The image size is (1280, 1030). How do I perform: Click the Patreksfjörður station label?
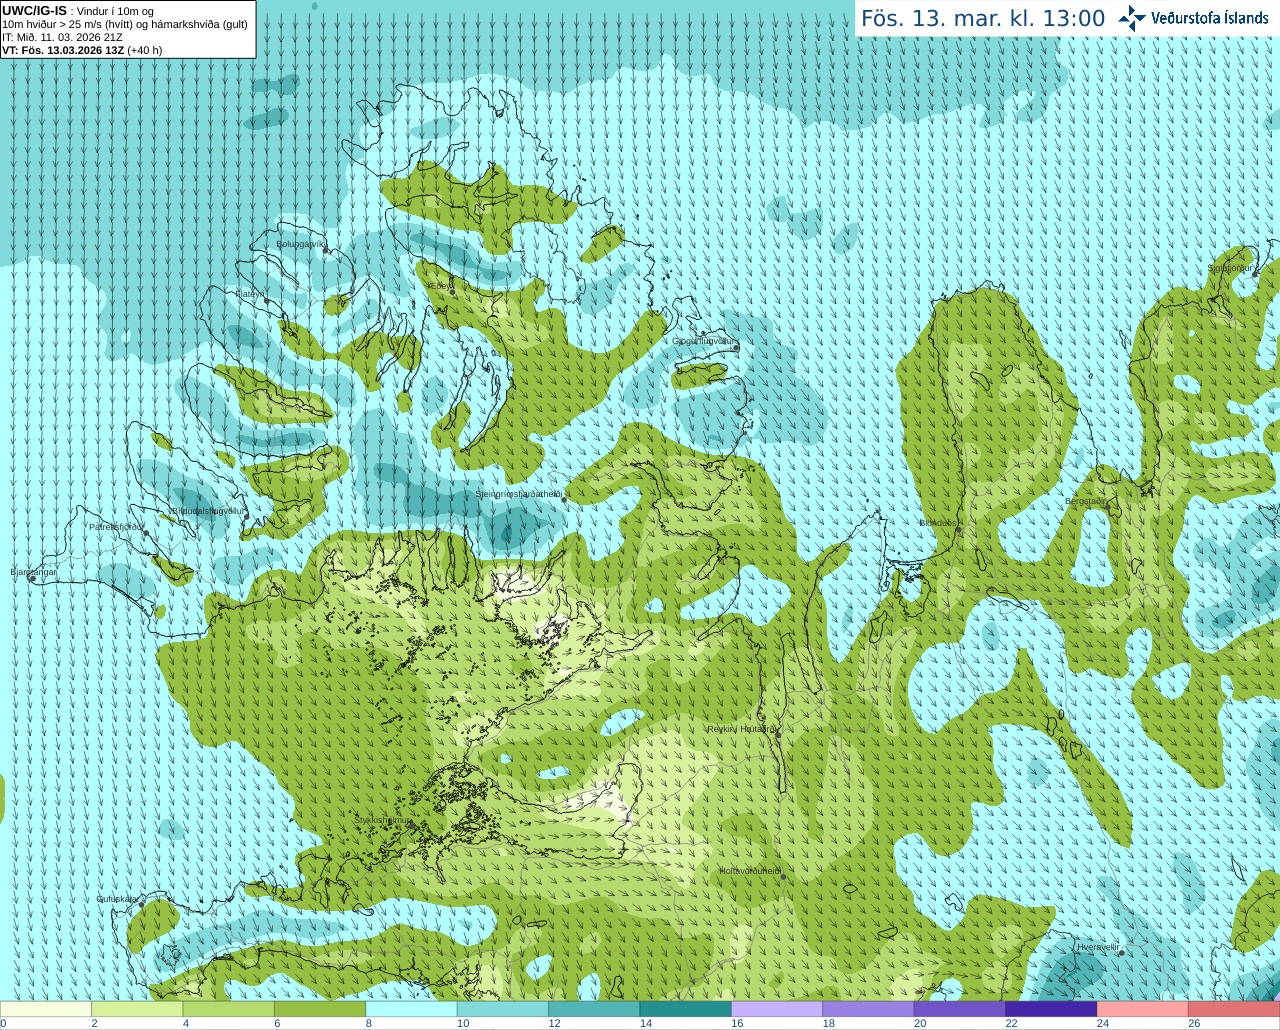(x=117, y=526)
